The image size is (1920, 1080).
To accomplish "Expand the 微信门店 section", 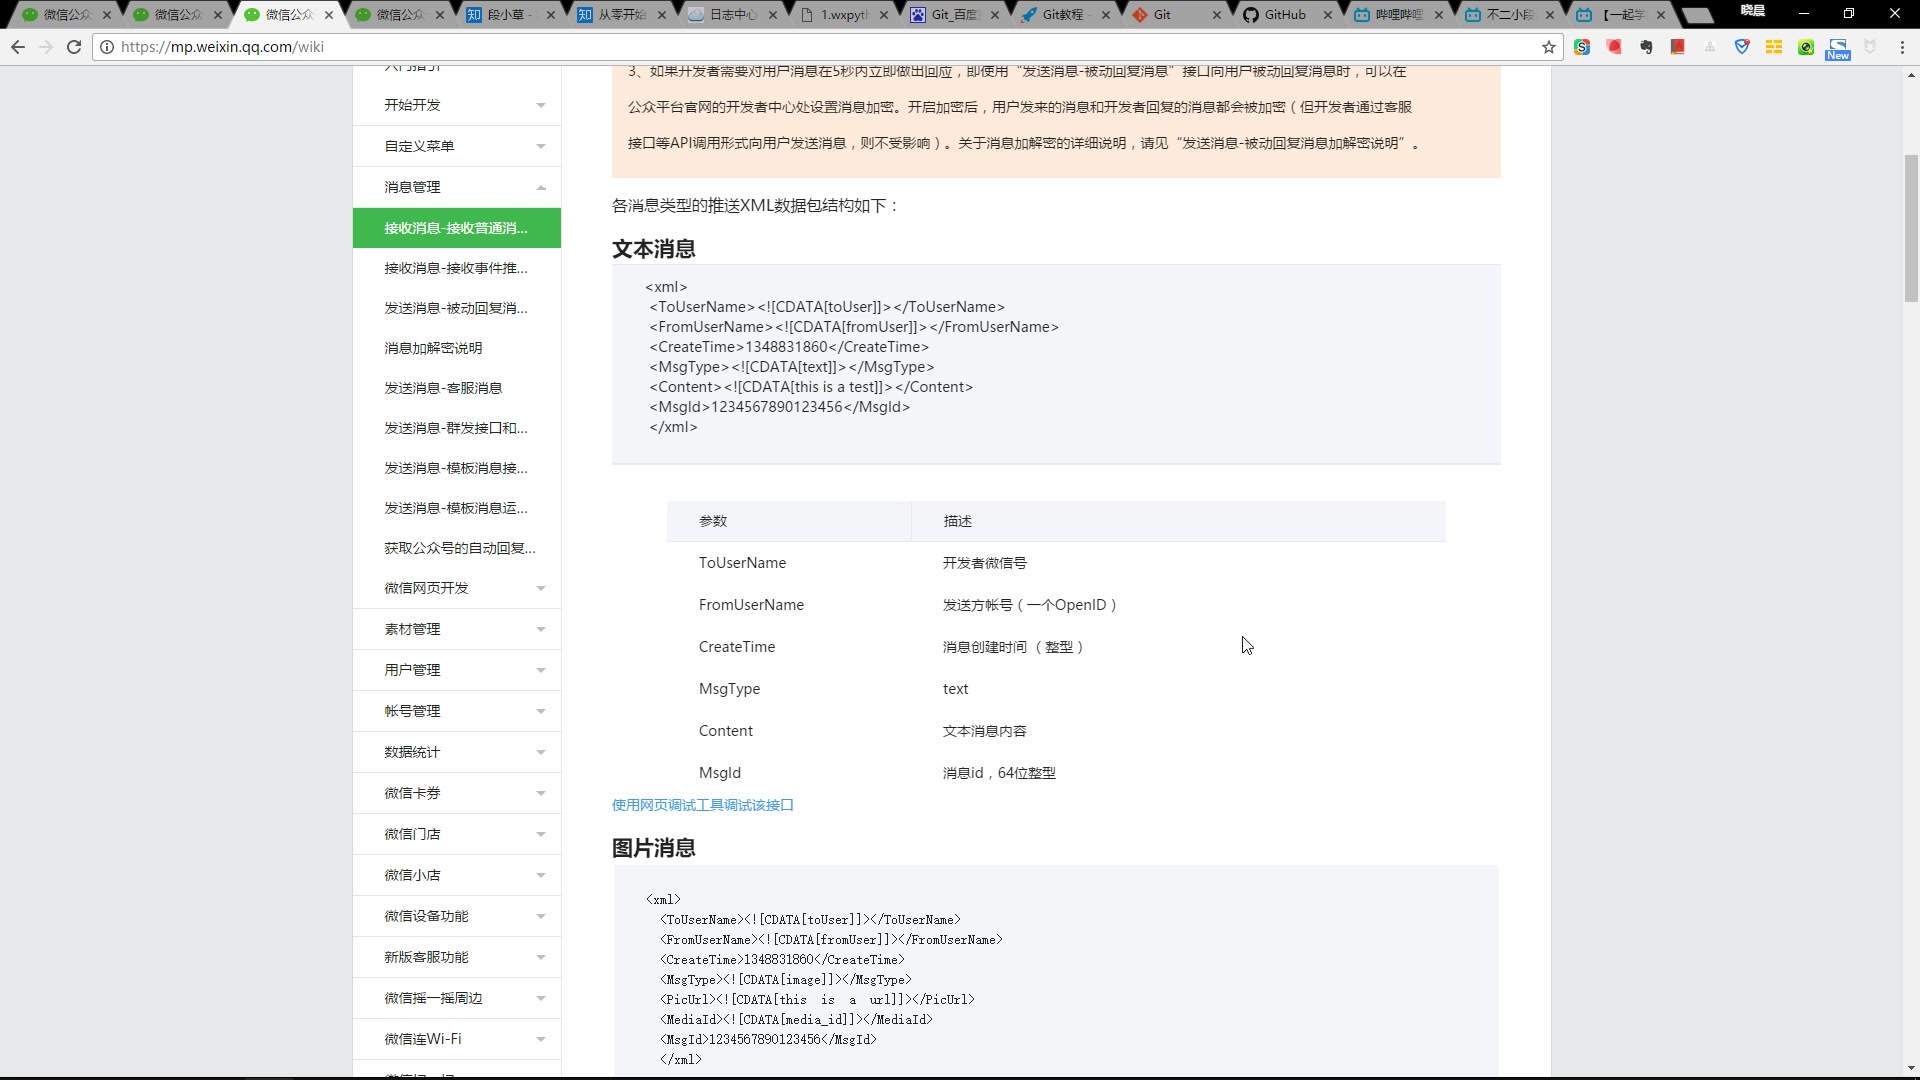I will click(x=457, y=834).
